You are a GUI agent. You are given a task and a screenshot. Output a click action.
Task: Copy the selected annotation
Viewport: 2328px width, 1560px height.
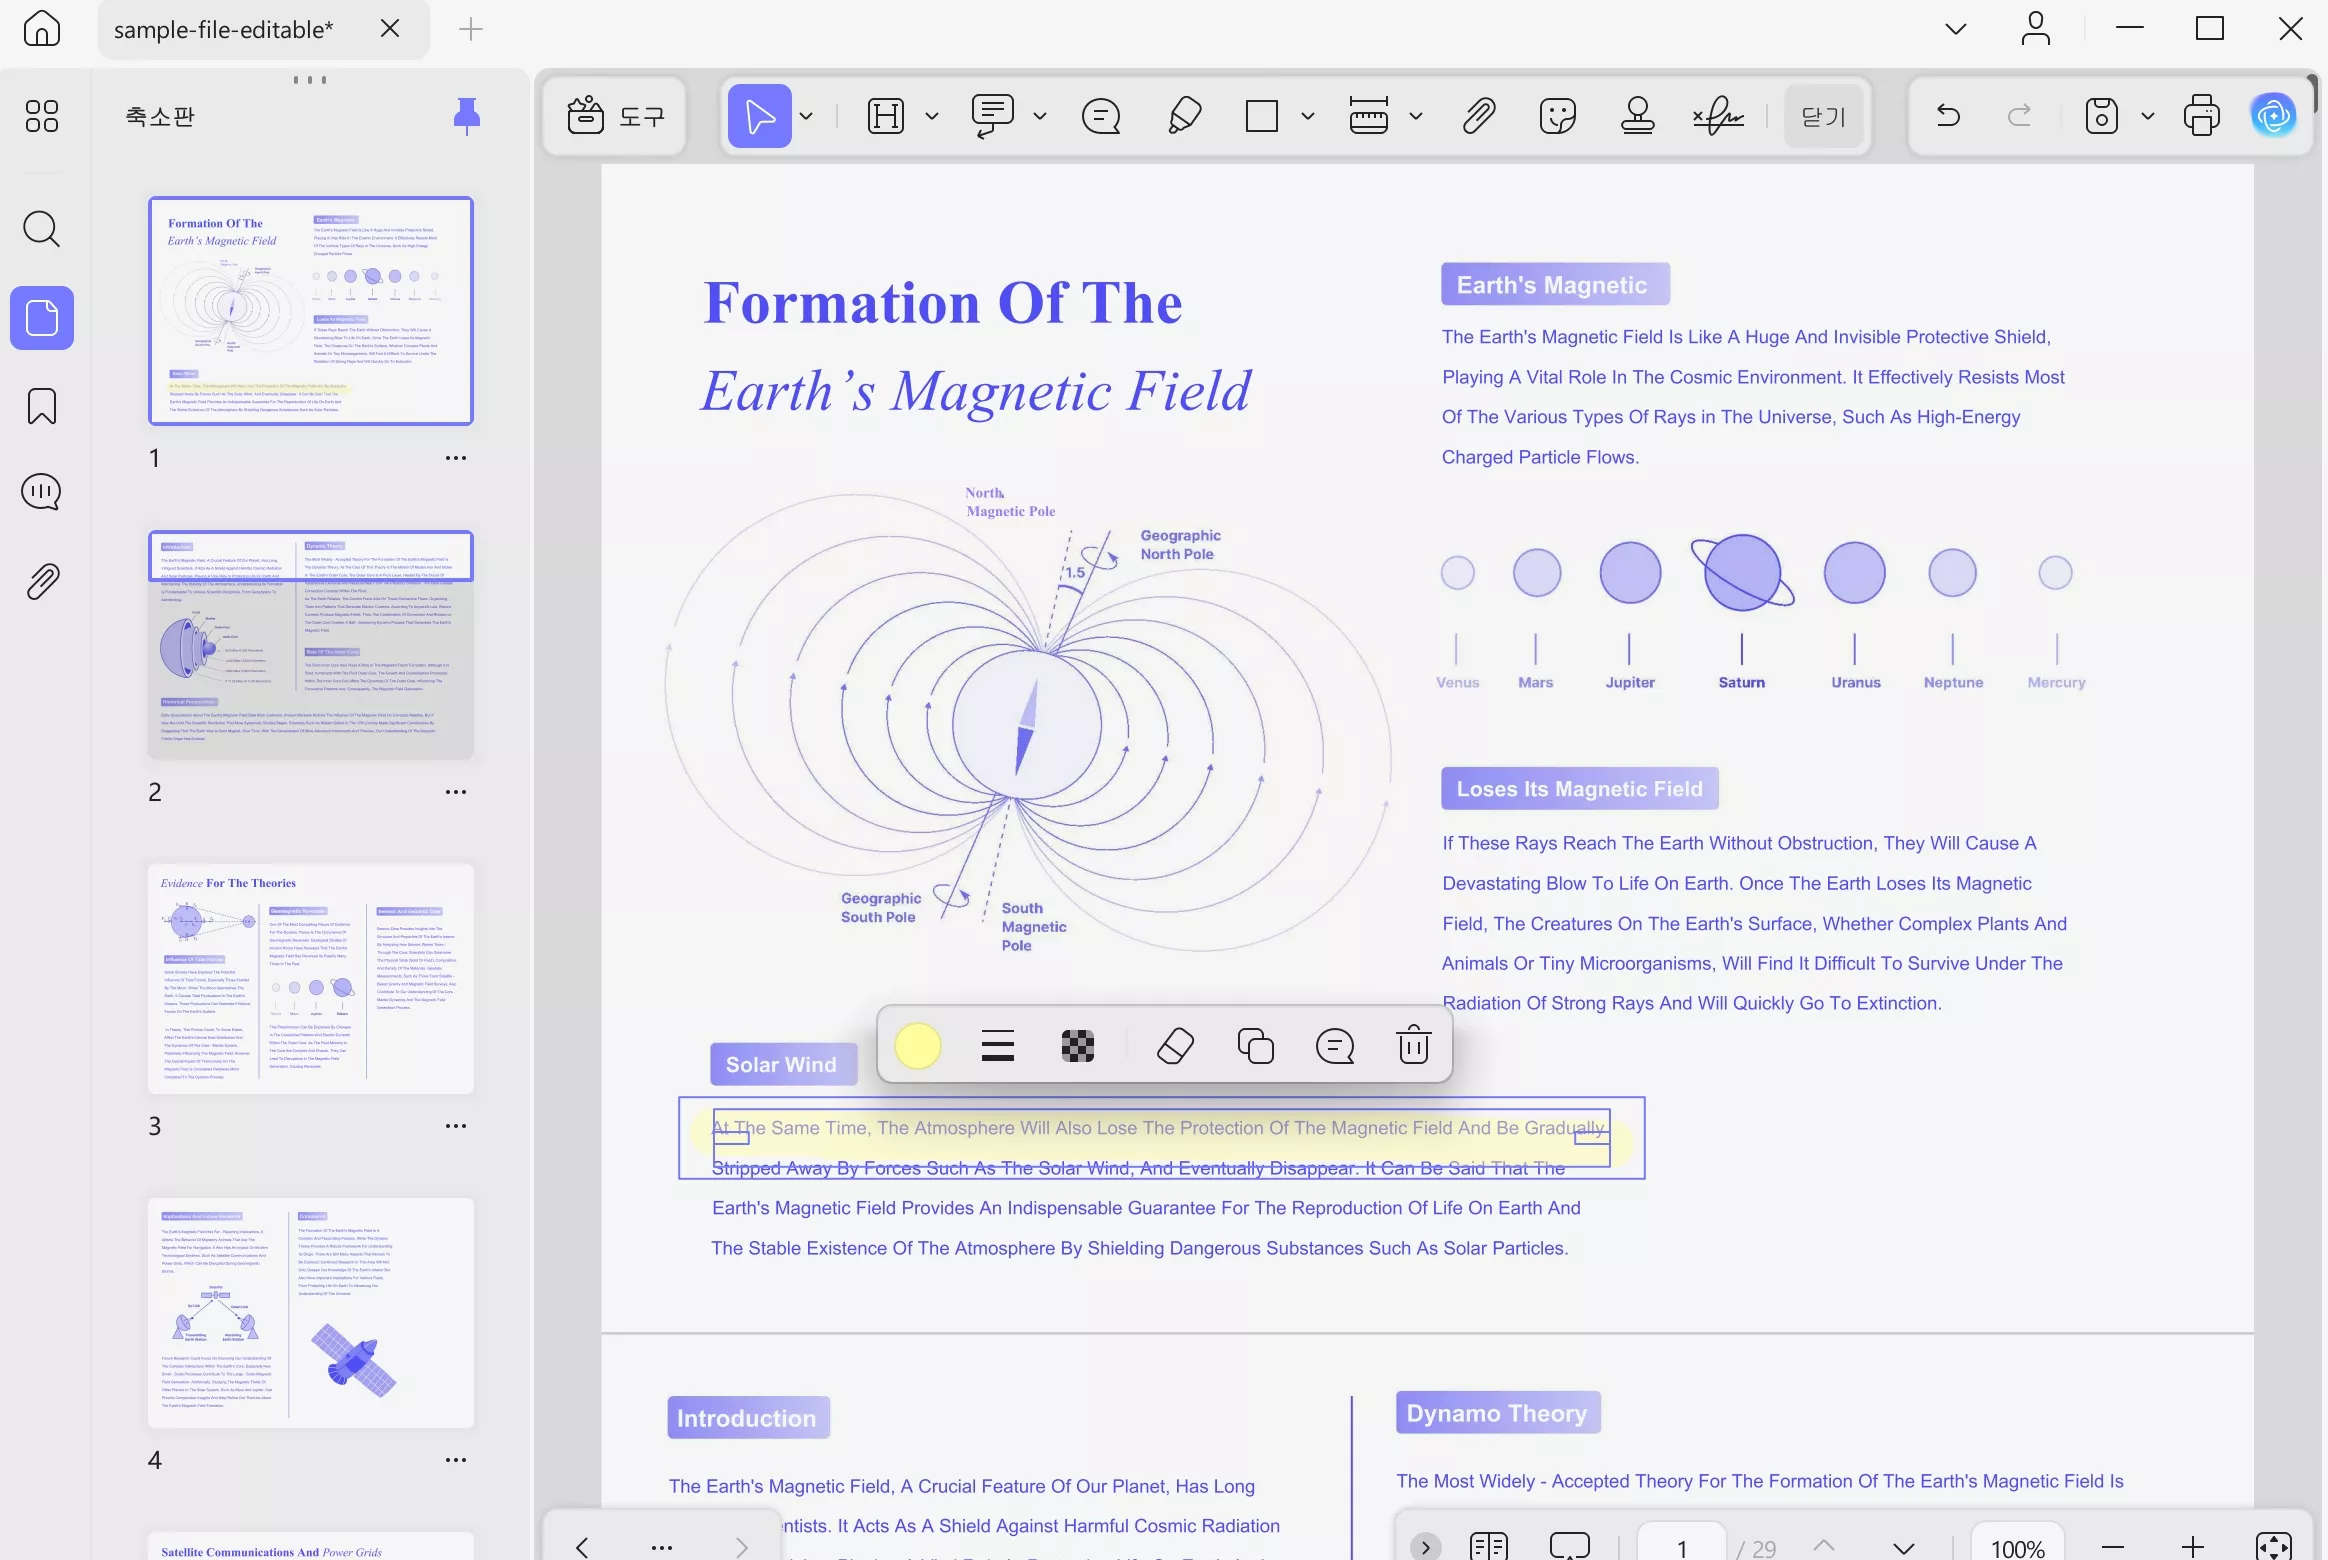[x=1255, y=1046]
